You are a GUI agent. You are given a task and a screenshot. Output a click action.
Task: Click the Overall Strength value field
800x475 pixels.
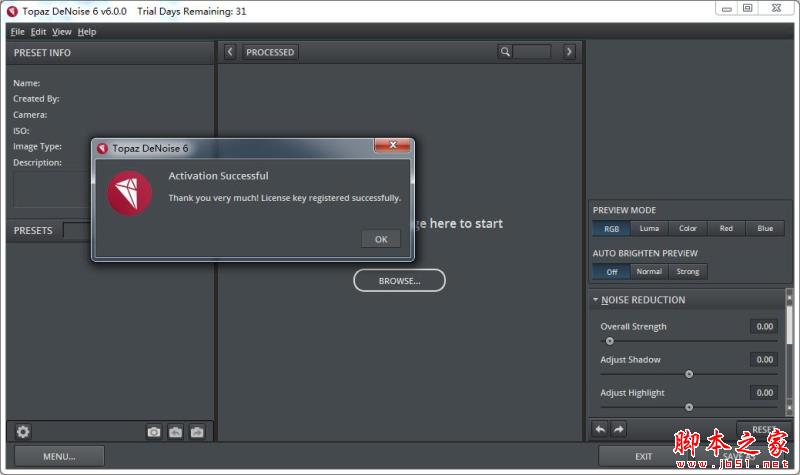(x=764, y=327)
